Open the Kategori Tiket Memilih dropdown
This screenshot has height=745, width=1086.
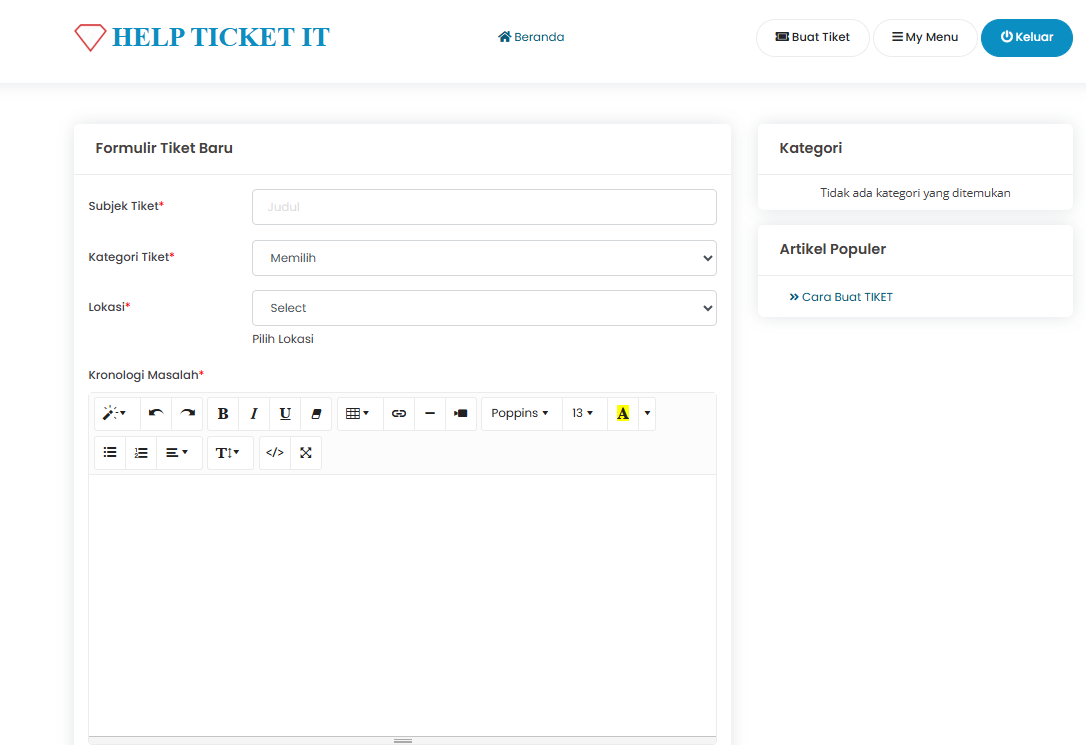[x=484, y=258]
